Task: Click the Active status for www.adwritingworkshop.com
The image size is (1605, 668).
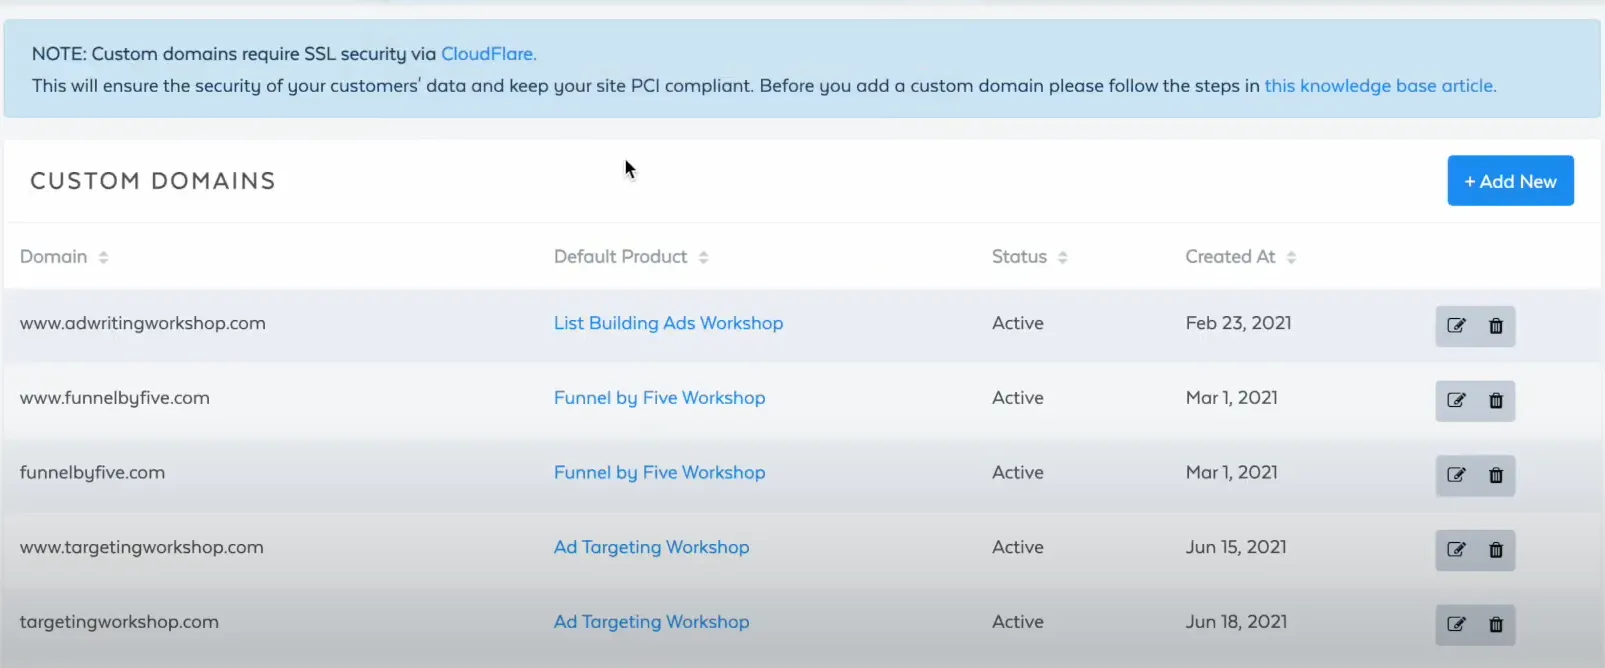Action: [x=1018, y=323]
